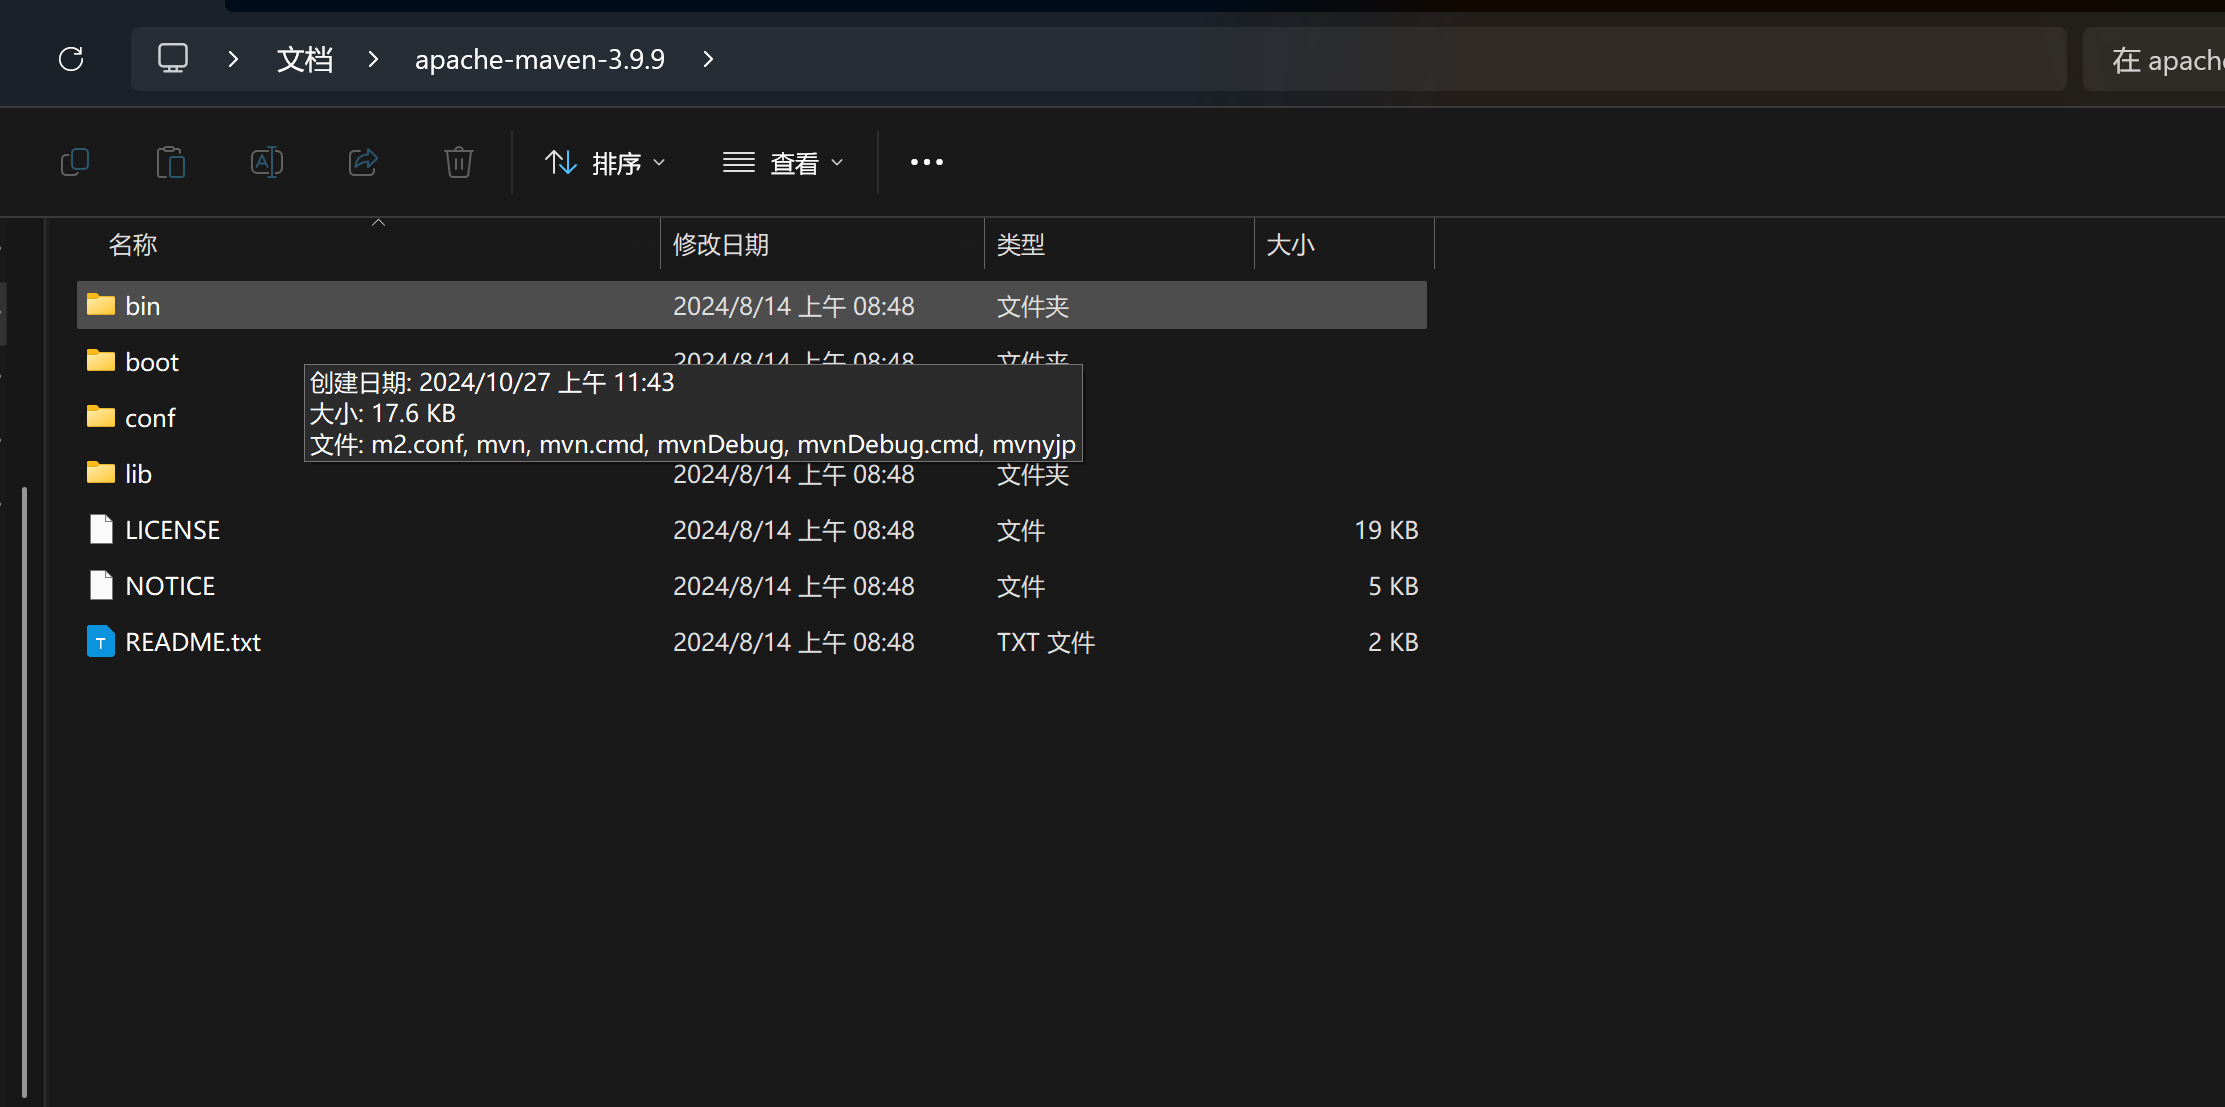Sort by 名称 column header
The image size is (2225, 1107).
(133, 245)
